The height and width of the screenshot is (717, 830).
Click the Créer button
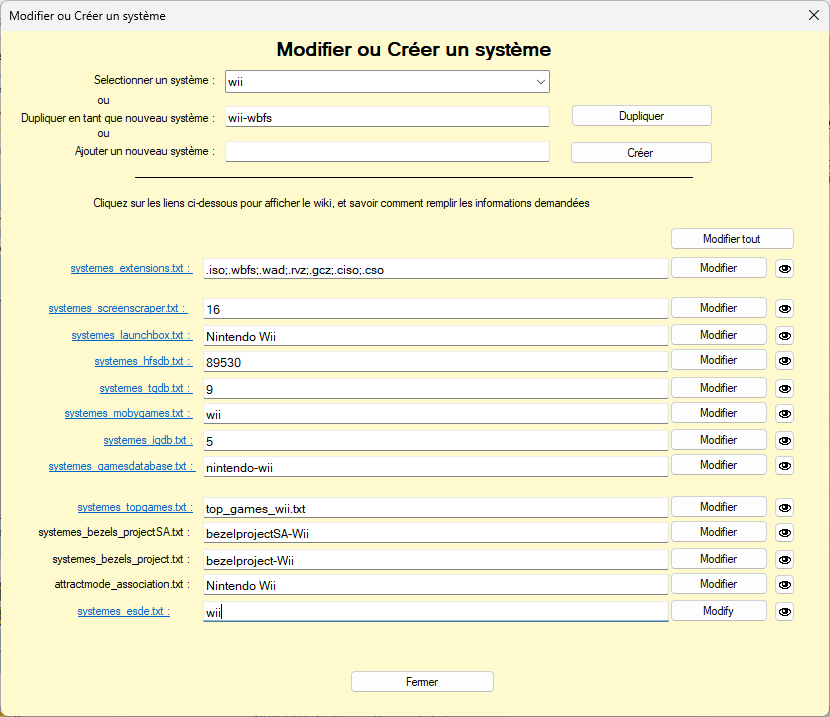pos(640,153)
